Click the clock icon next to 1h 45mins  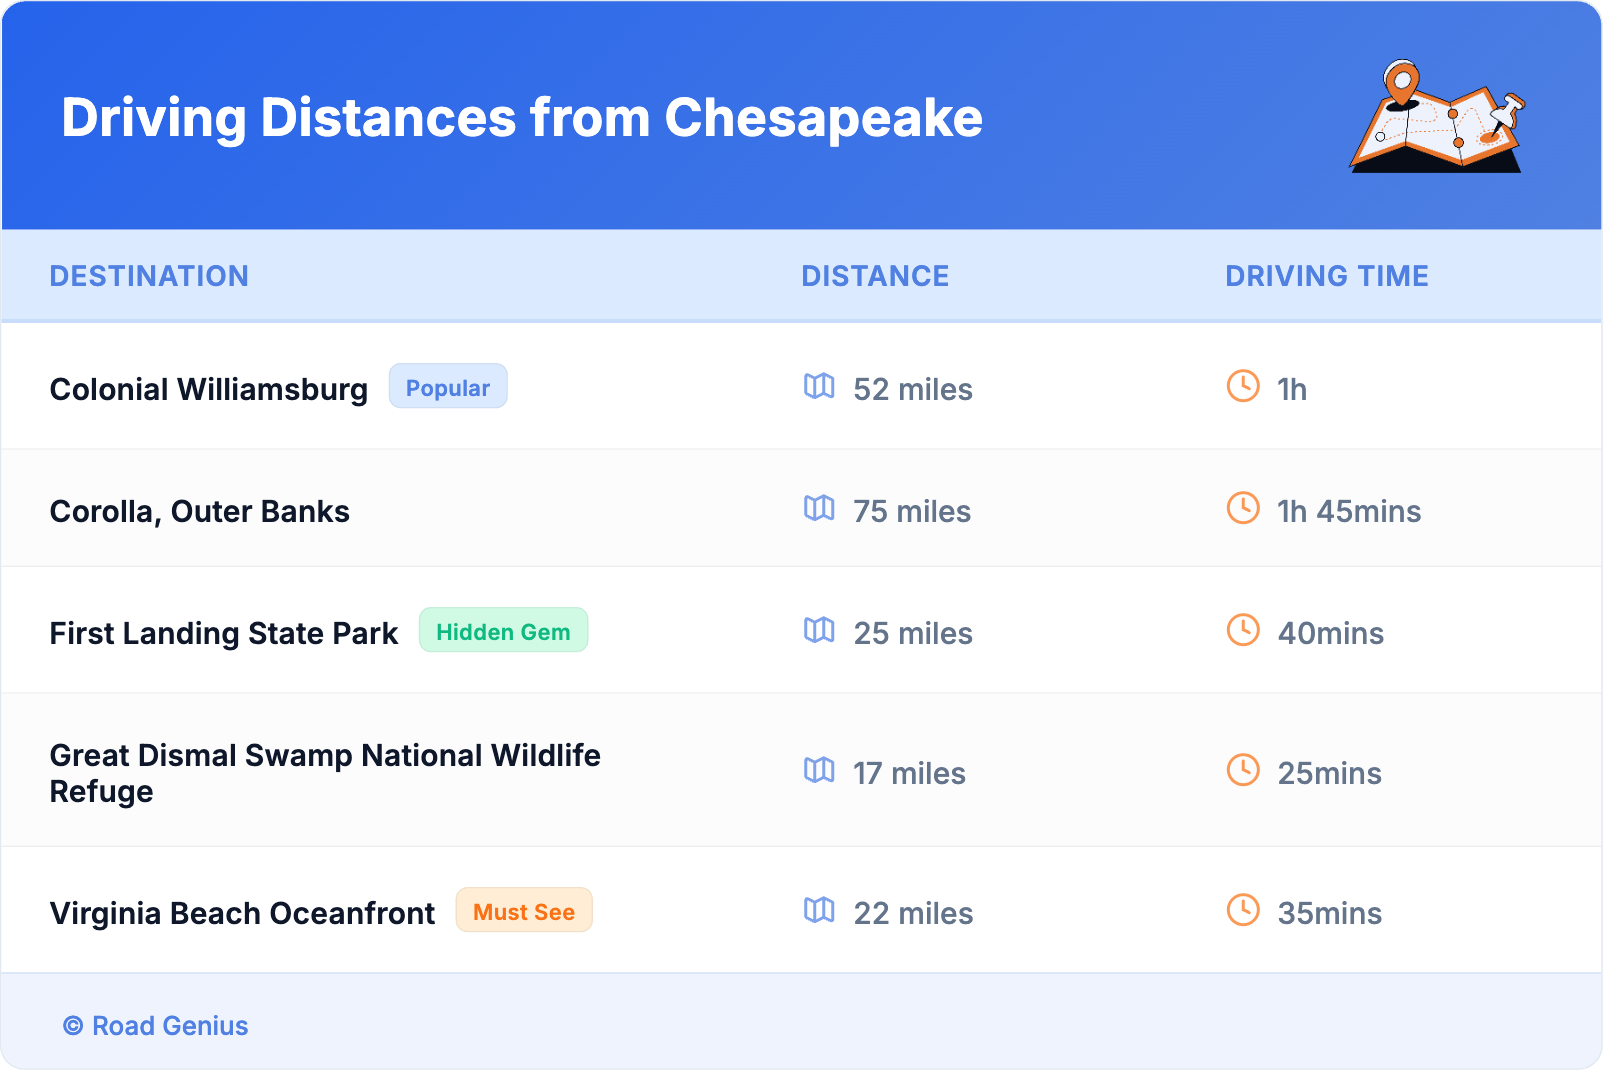1243,509
